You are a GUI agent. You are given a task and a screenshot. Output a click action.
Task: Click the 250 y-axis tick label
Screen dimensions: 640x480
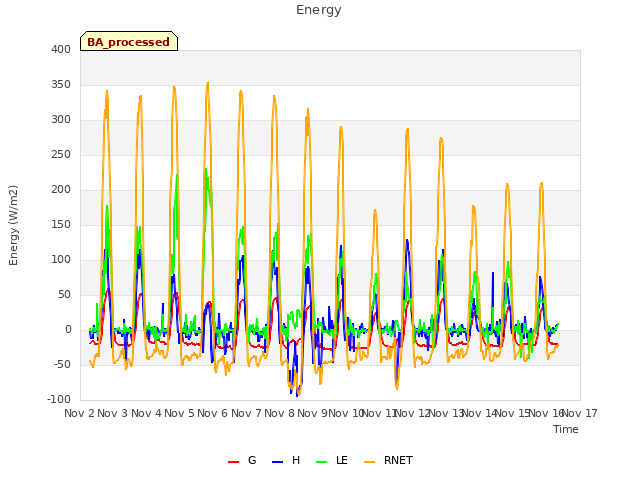point(61,155)
